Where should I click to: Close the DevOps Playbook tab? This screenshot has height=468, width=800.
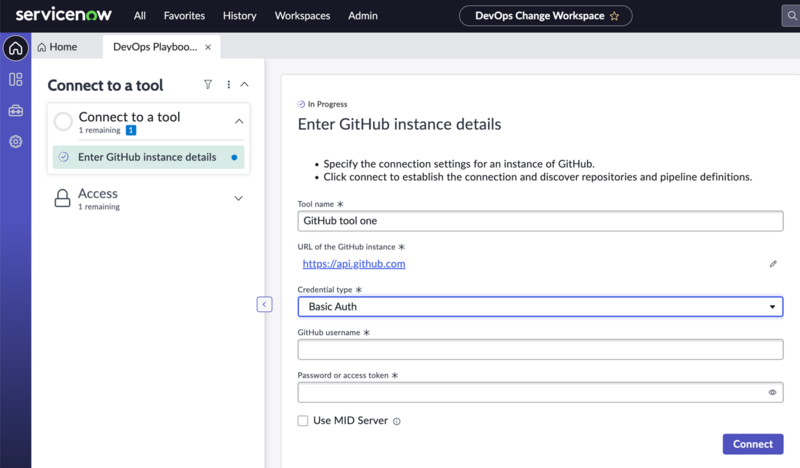click(208, 47)
